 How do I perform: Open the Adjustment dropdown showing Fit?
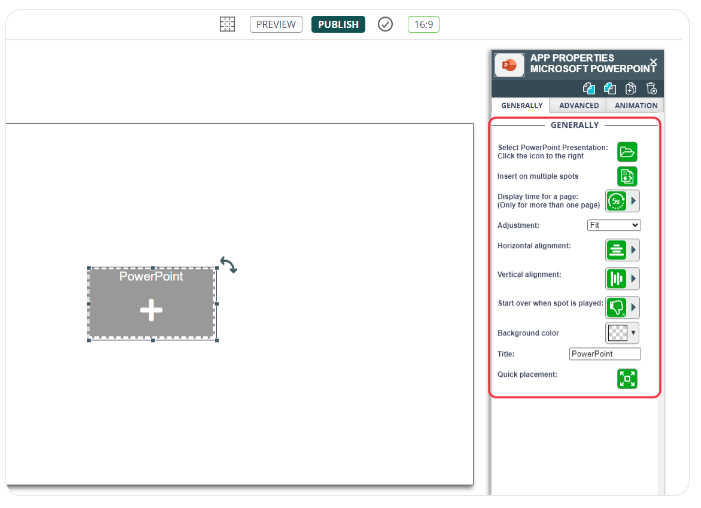tap(613, 225)
